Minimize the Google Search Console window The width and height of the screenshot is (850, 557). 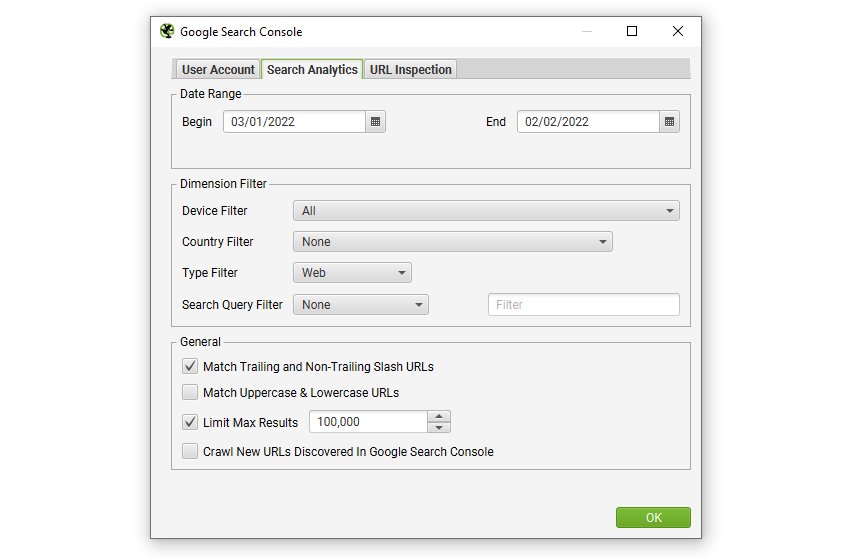[587, 31]
